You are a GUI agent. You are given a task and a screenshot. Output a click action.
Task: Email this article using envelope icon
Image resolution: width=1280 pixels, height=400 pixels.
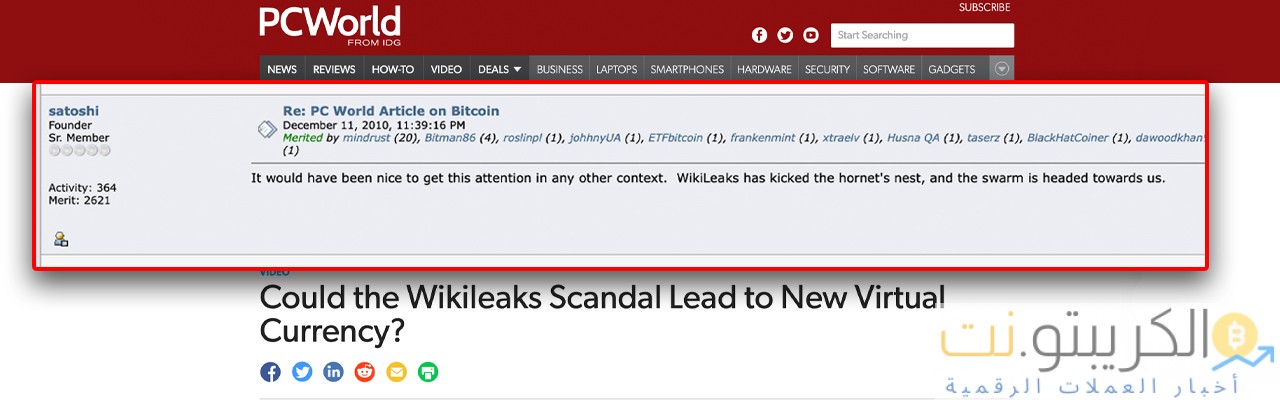(x=396, y=372)
